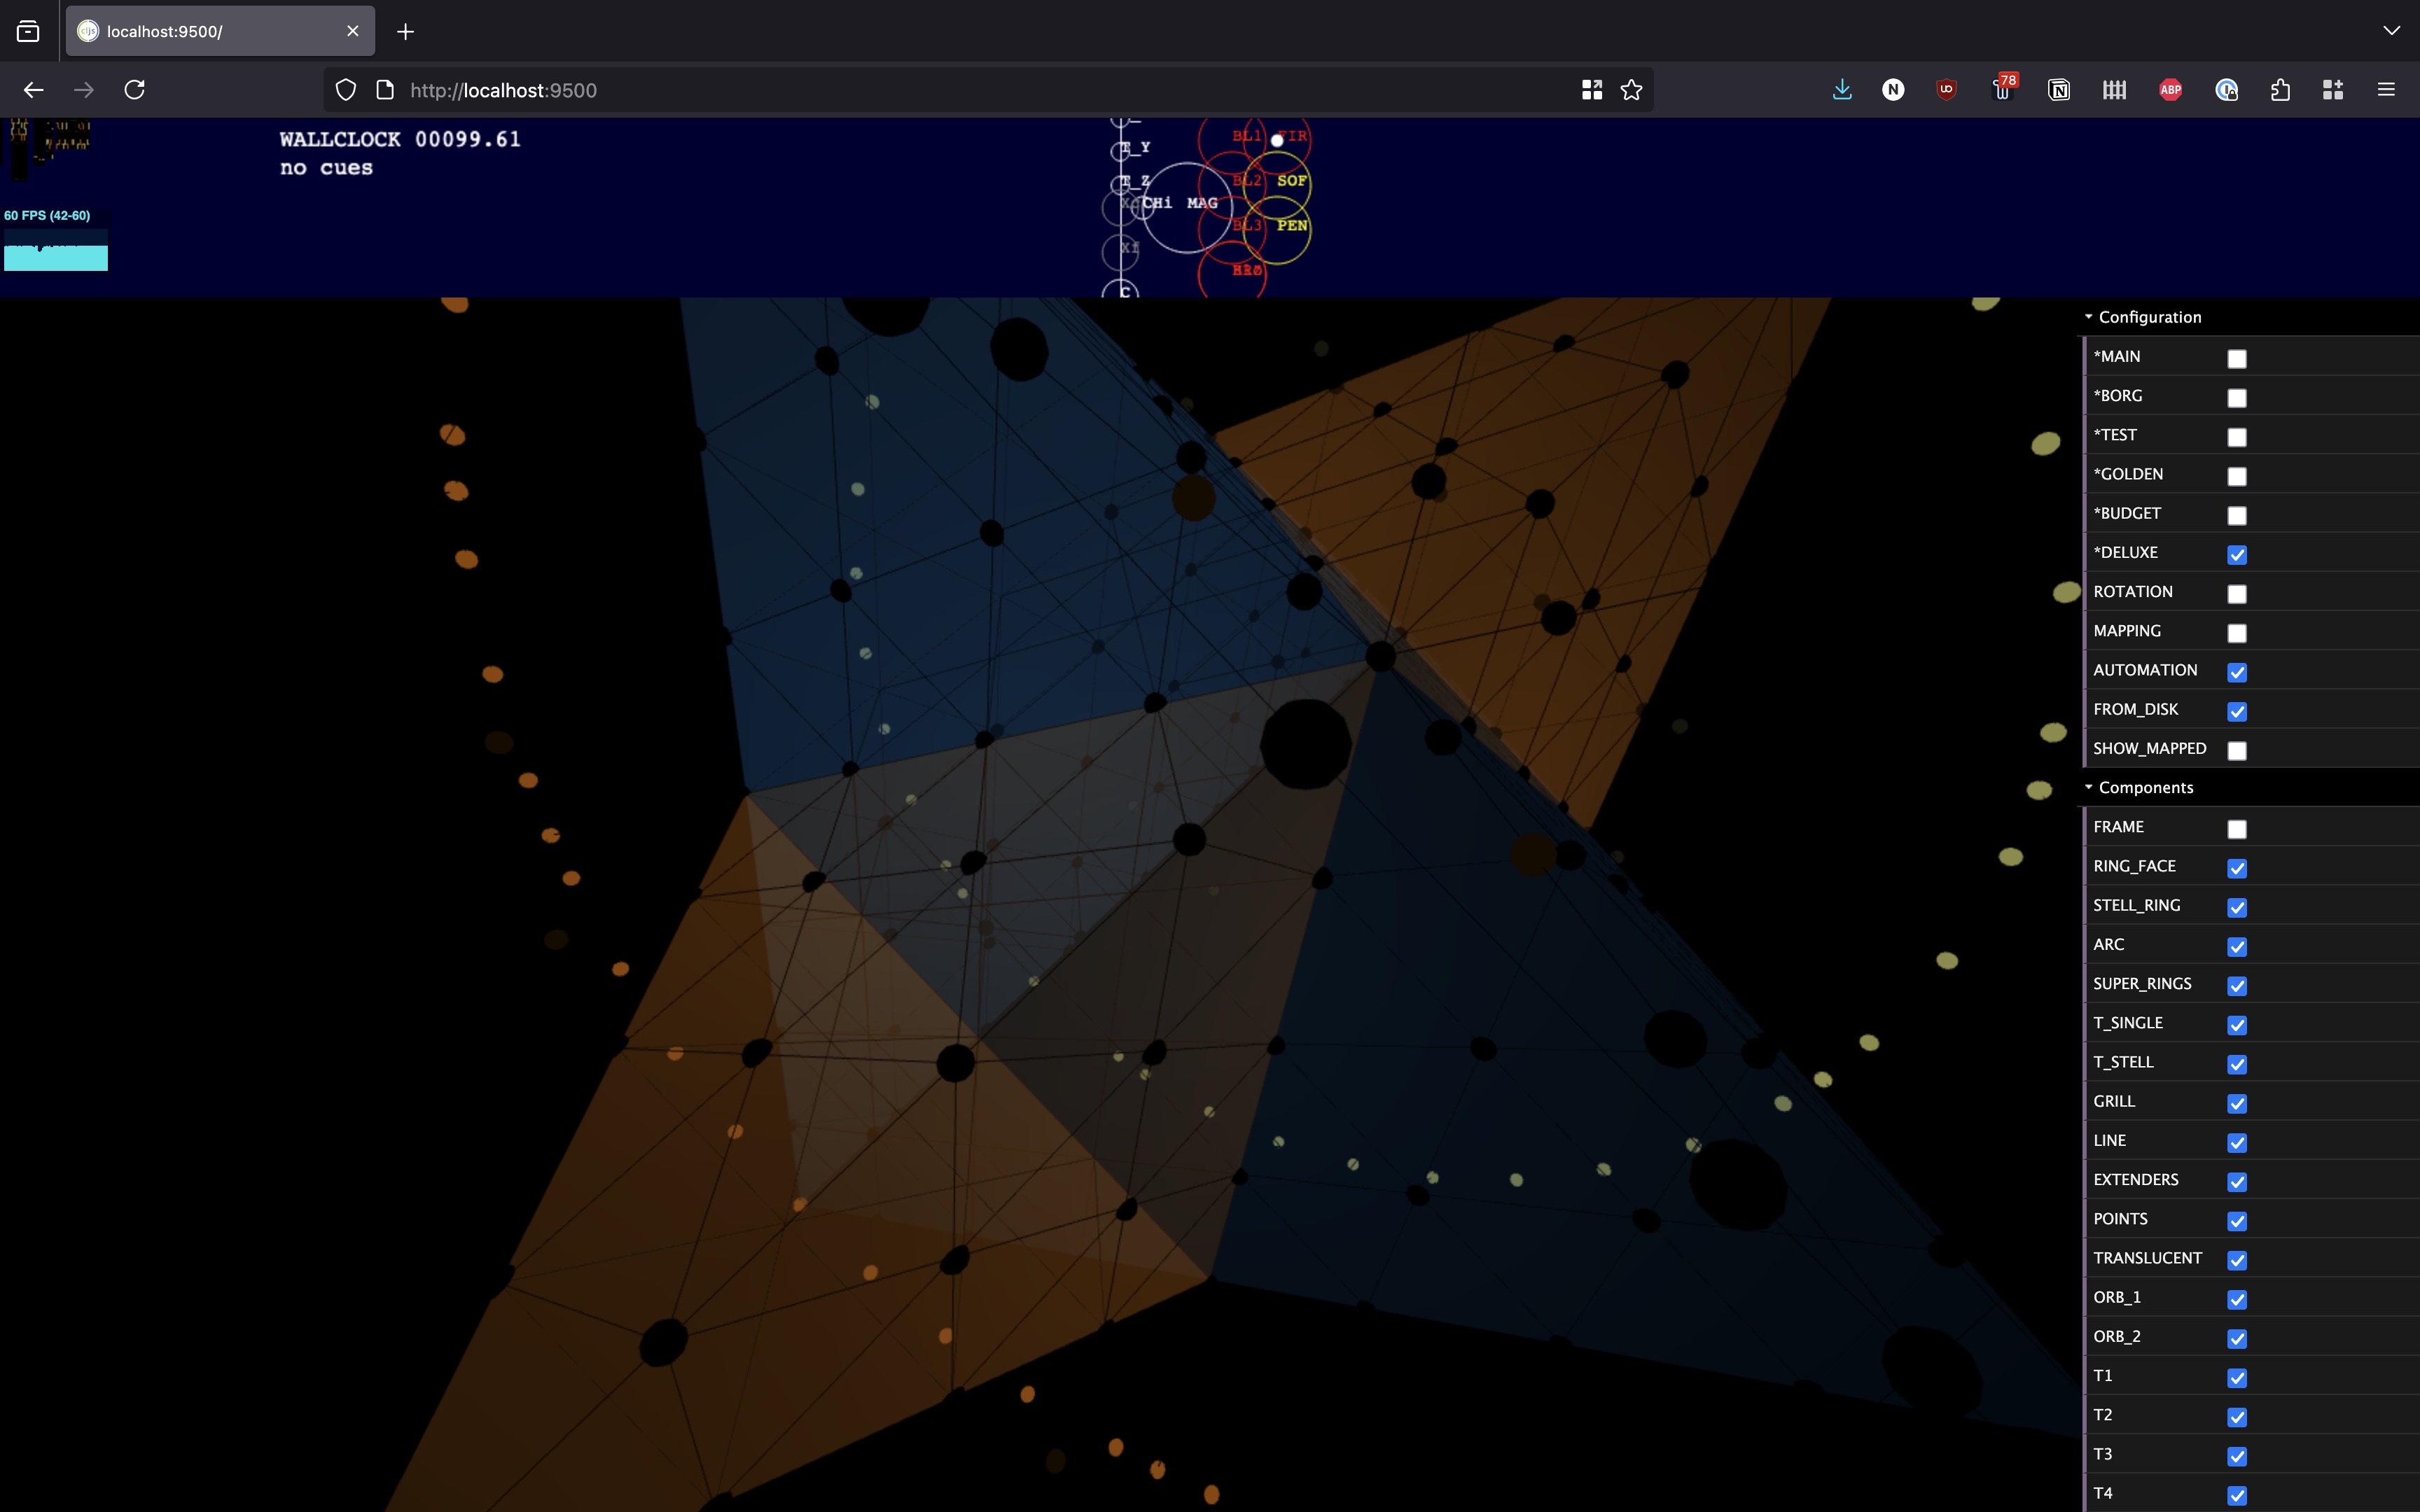The image size is (2420, 1512).
Task: Uncheck the ORB_2 component
Action: coord(2237,1338)
